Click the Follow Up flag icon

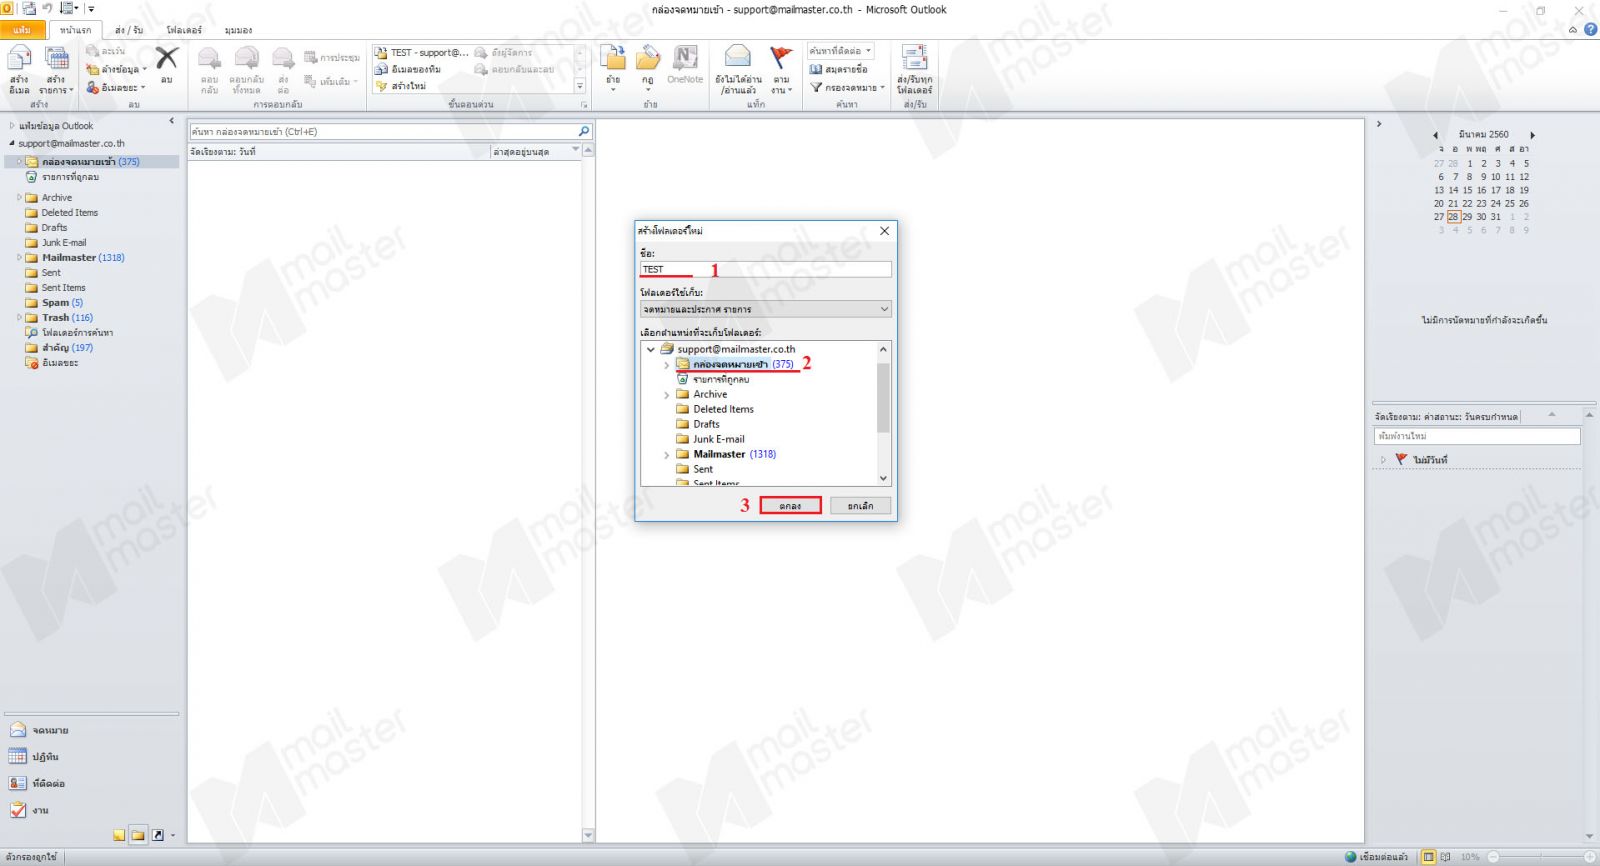tap(781, 58)
